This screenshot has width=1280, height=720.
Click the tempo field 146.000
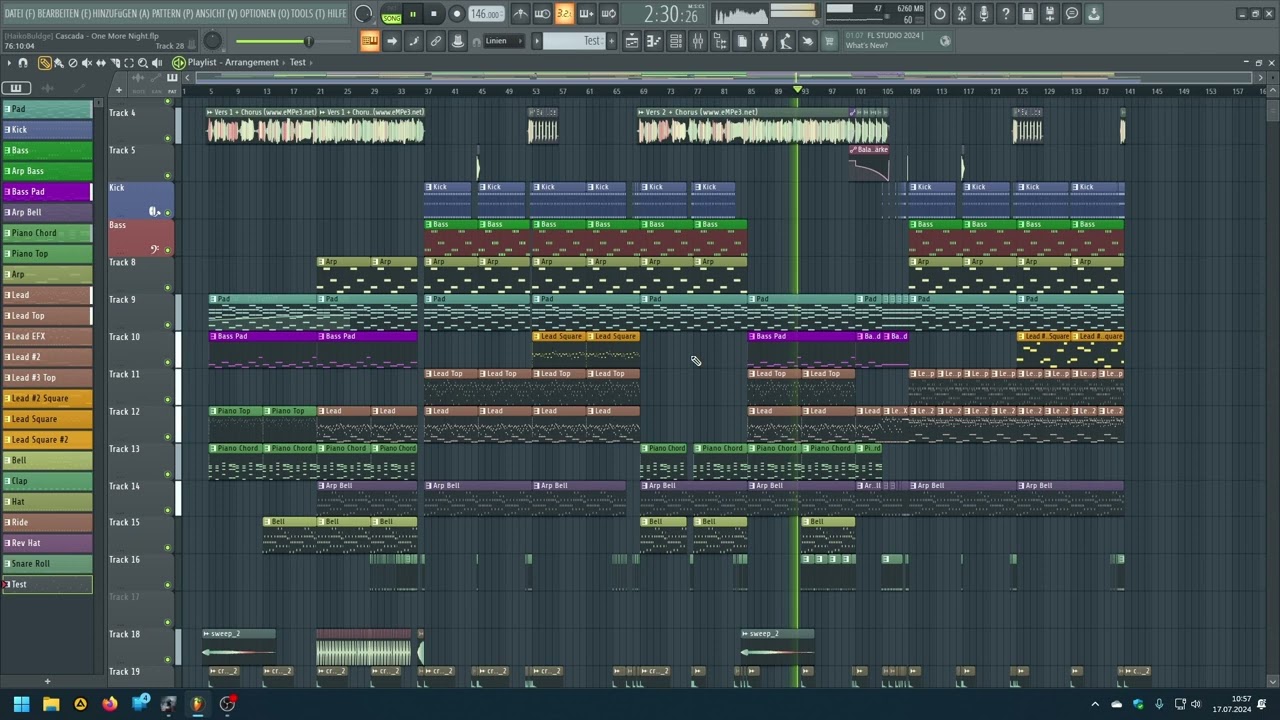pos(486,14)
